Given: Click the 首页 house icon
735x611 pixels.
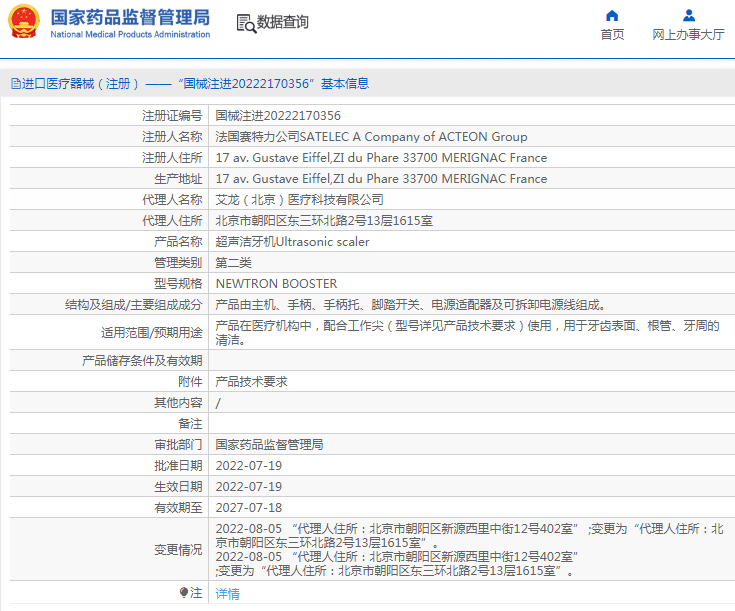Looking at the screenshot, I should pos(612,15).
